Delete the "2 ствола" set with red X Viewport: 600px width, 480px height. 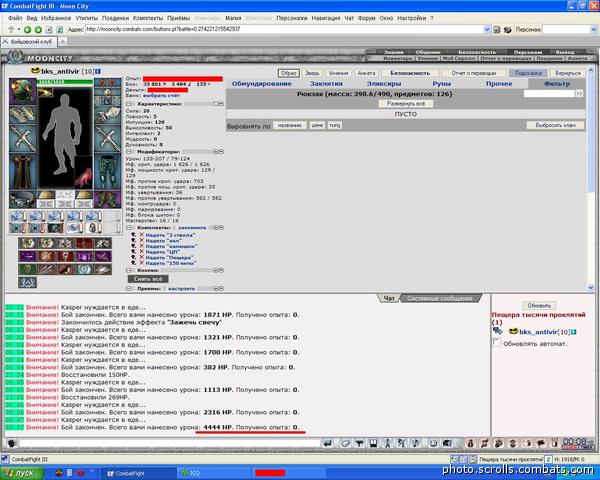(142, 235)
